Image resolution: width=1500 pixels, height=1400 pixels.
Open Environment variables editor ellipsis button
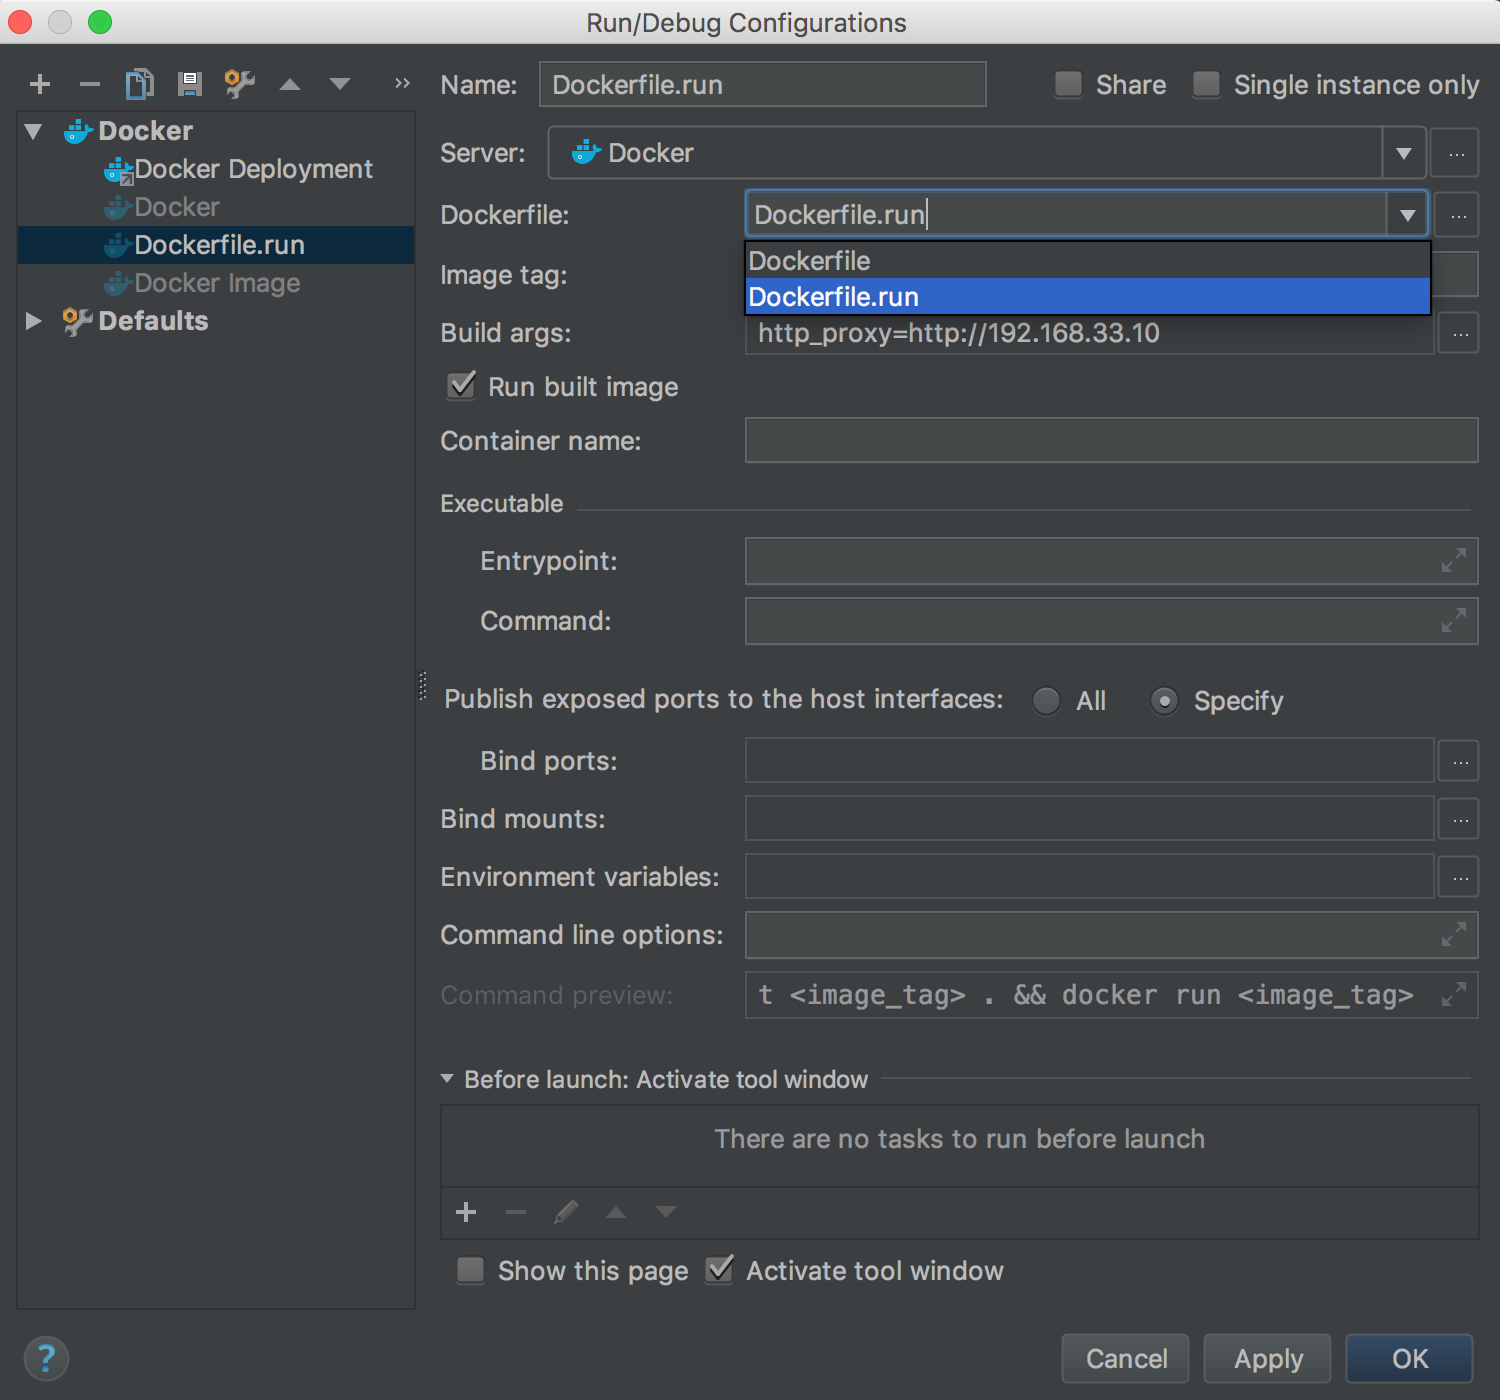point(1460,878)
